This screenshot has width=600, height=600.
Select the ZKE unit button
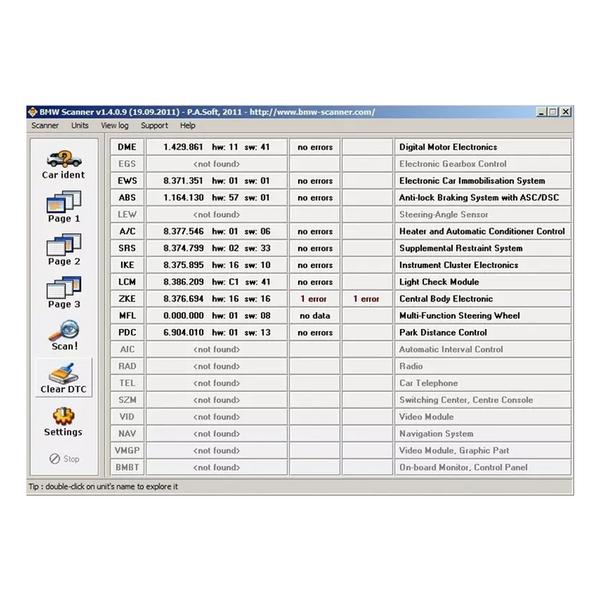click(x=127, y=298)
